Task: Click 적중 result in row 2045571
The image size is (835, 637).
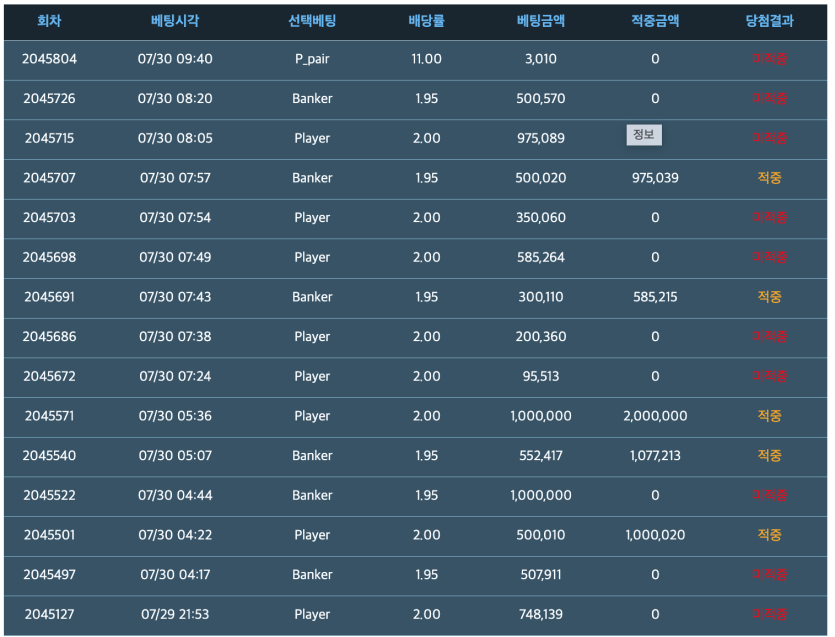Action: point(769,416)
